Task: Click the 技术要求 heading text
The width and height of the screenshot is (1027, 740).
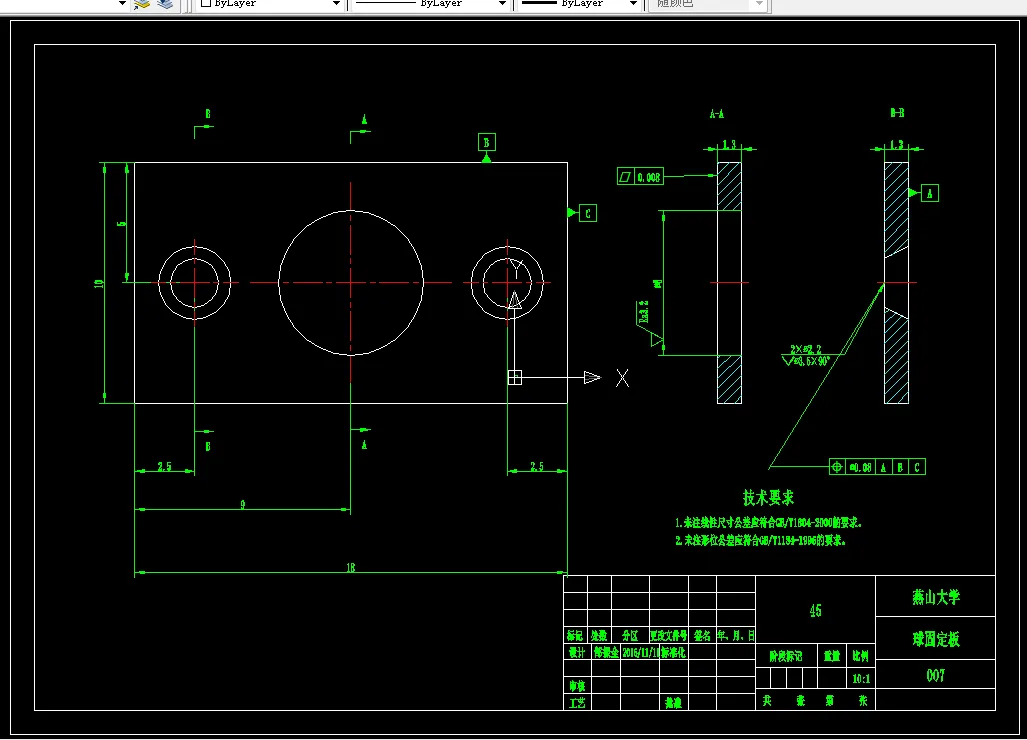Action: point(768,498)
